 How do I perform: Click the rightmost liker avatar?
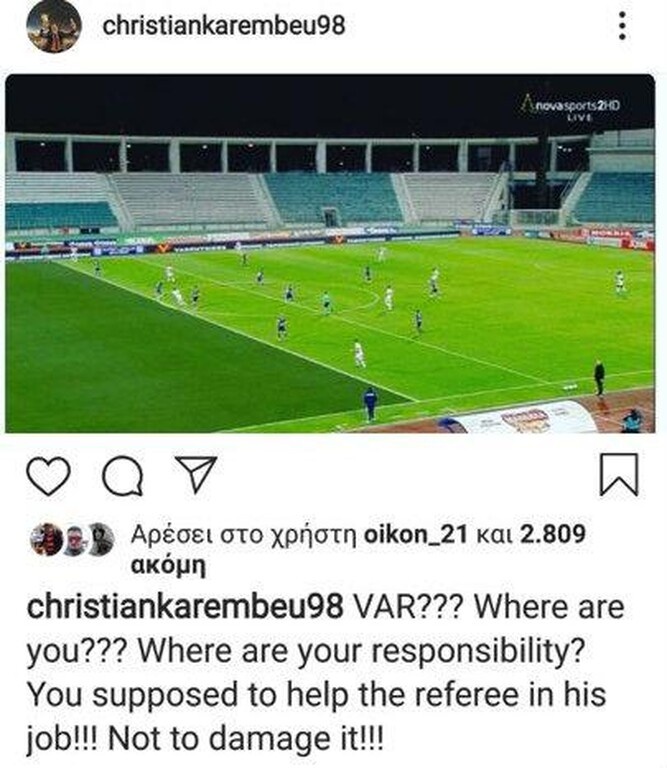coord(99,540)
